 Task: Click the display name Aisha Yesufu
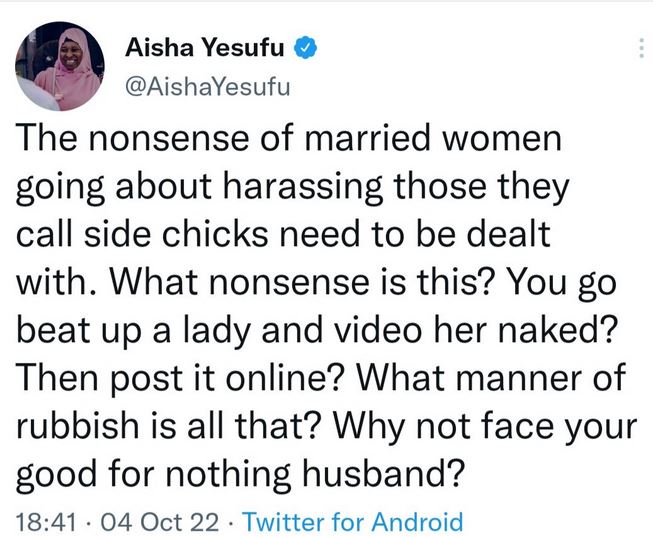(204, 47)
